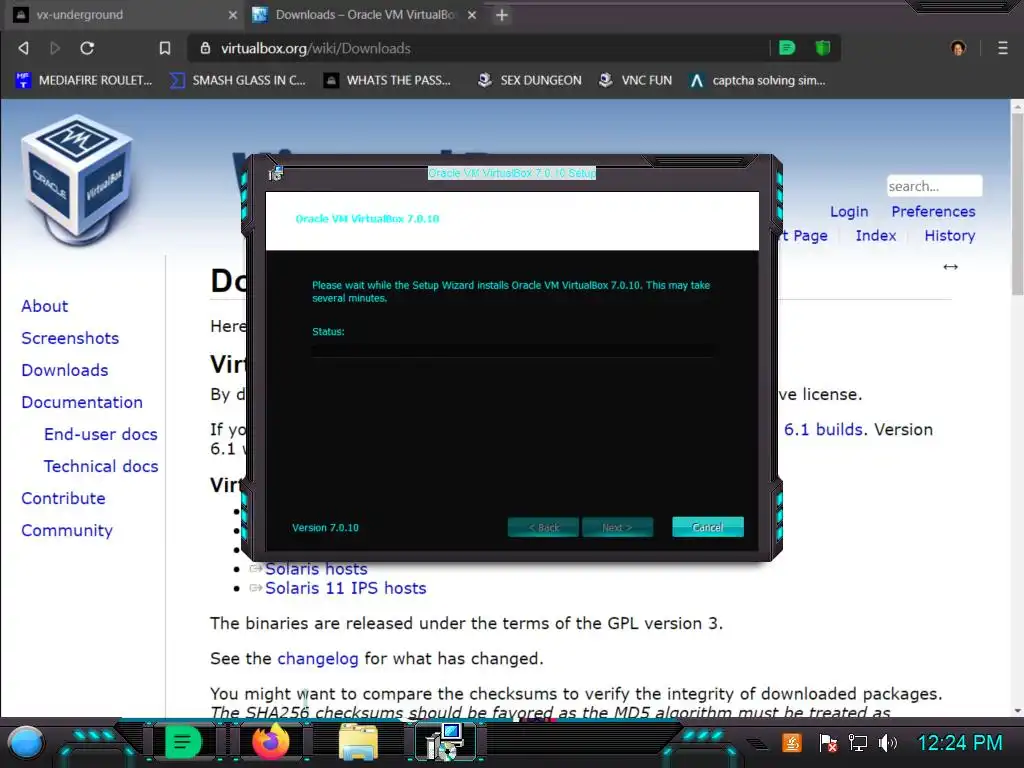This screenshot has height=768, width=1024.
Task: Open the green notes extension icon in toolbar
Action: tap(787, 48)
